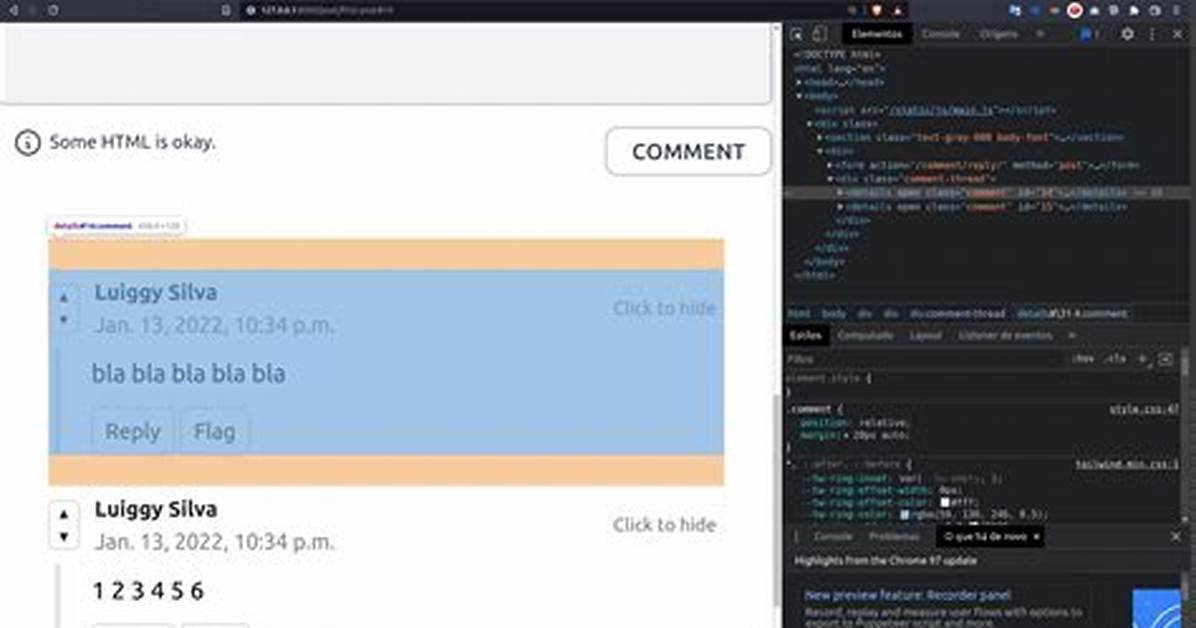
Task: Bookmark the page via address bar bookmark icon
Action: click(226, 11)
